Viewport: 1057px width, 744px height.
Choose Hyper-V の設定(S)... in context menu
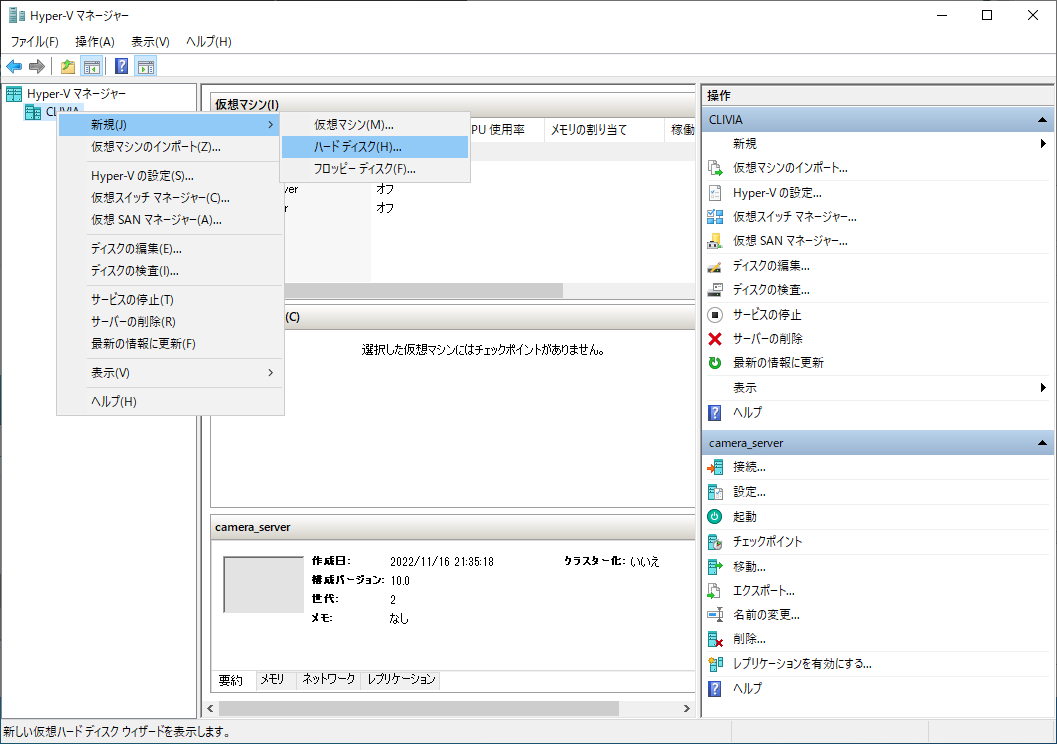point(170,176)
